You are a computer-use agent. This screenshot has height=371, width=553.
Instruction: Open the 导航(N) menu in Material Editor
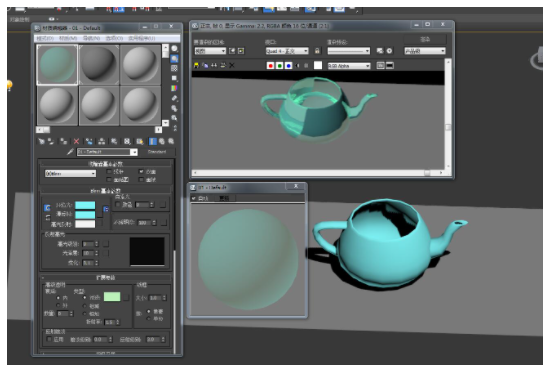click(91, 38)
